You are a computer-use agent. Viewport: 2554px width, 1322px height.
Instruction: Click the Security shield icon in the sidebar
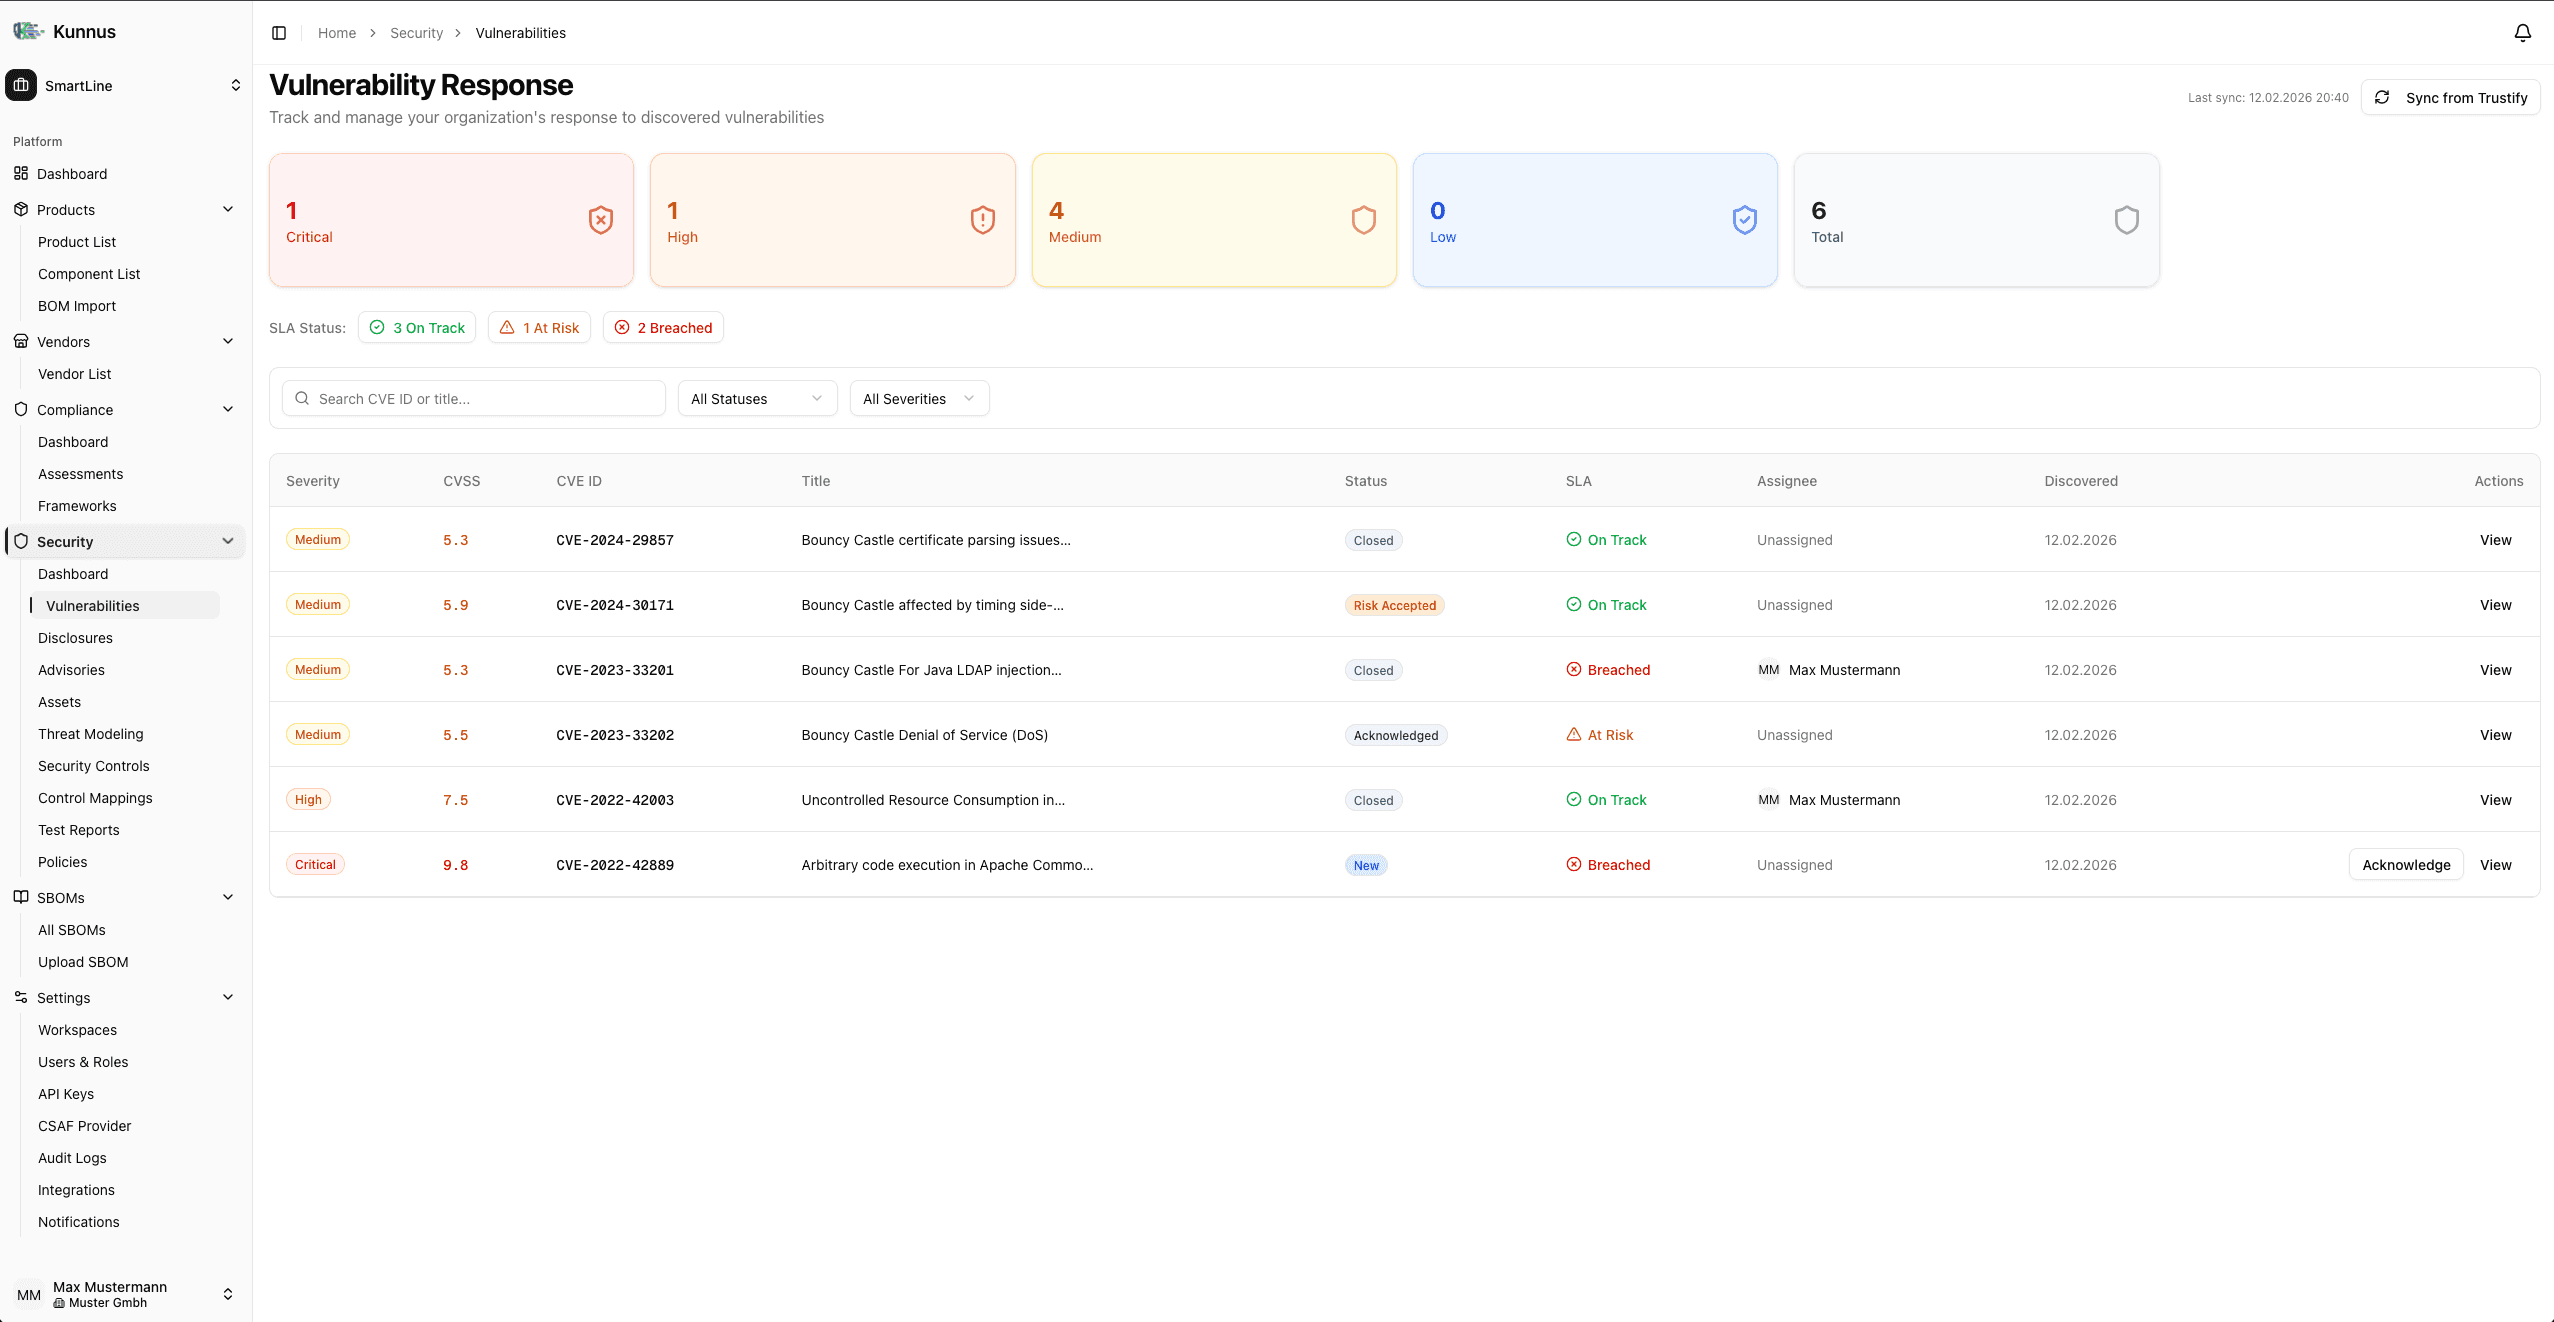pos(21,541)
